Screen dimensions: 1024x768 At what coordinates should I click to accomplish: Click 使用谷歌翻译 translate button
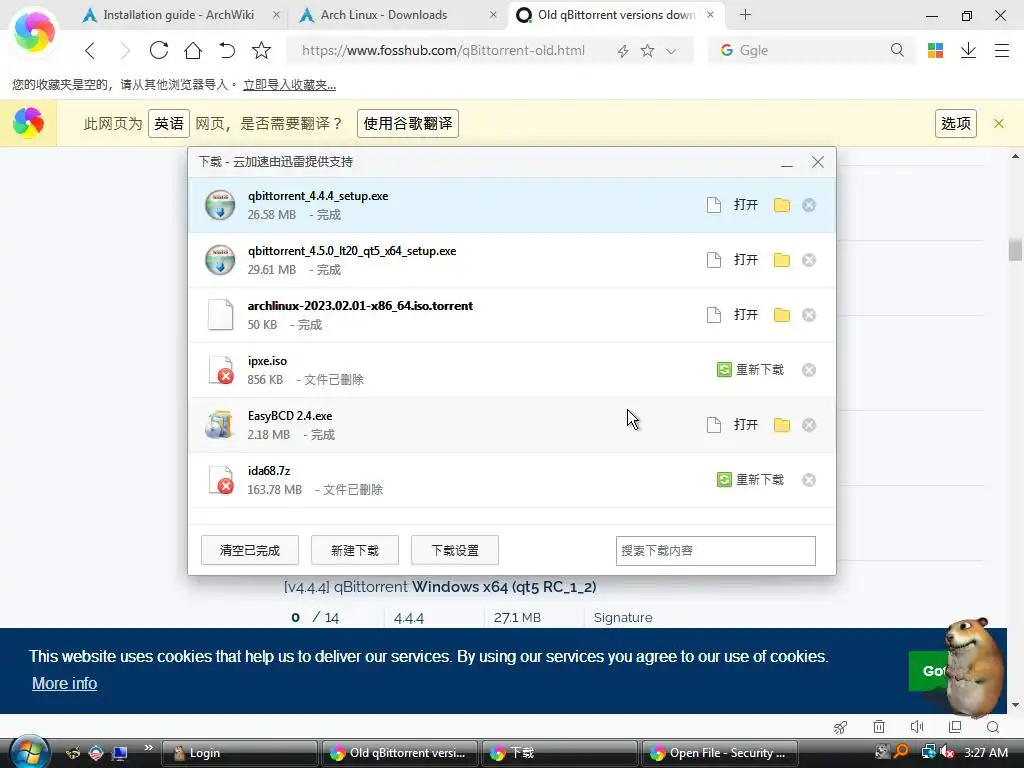pyautogui.click(x=408, y=123)
